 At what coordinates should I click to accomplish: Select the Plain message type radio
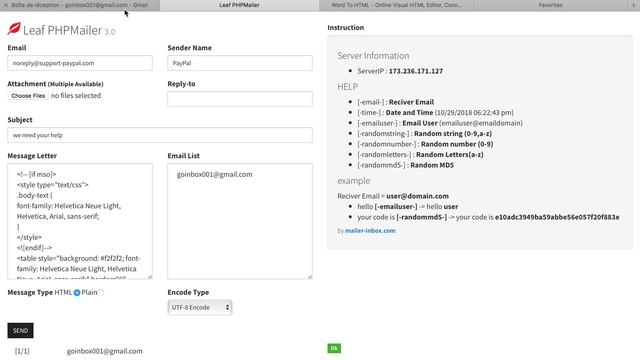(101, 293)
